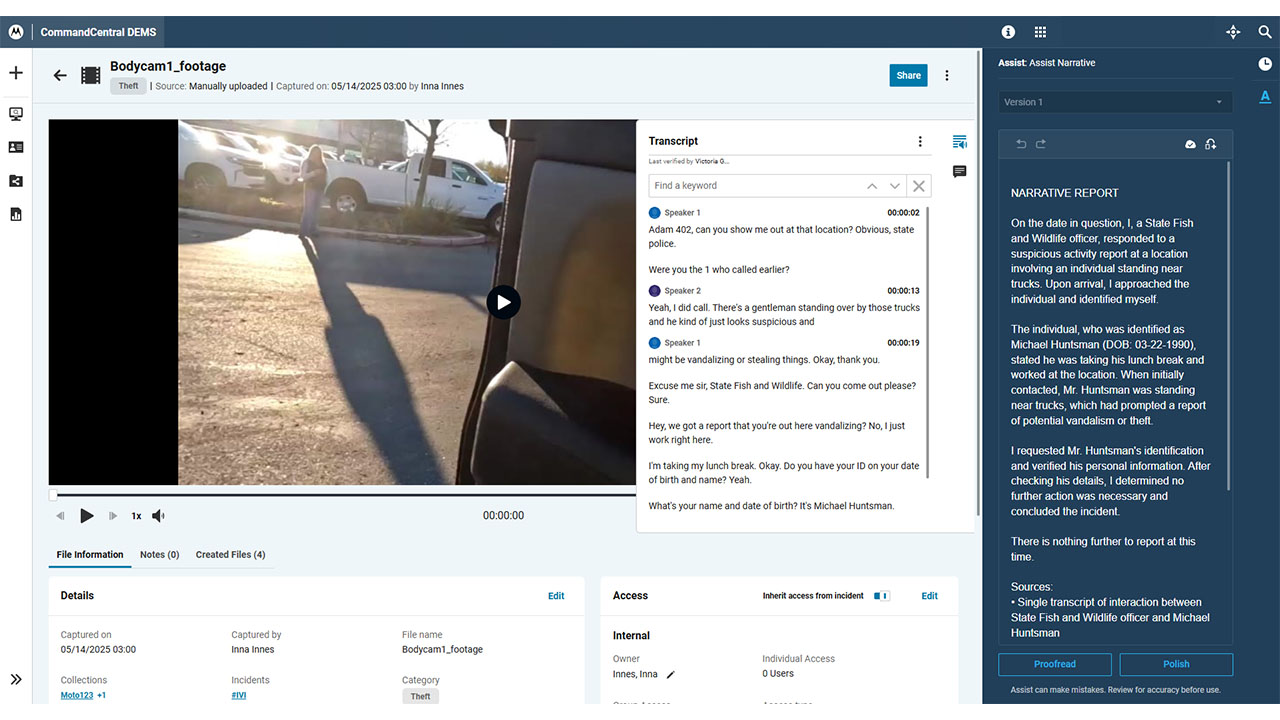Click the undo arrow in narrative editor

[x=1021, y=144]
